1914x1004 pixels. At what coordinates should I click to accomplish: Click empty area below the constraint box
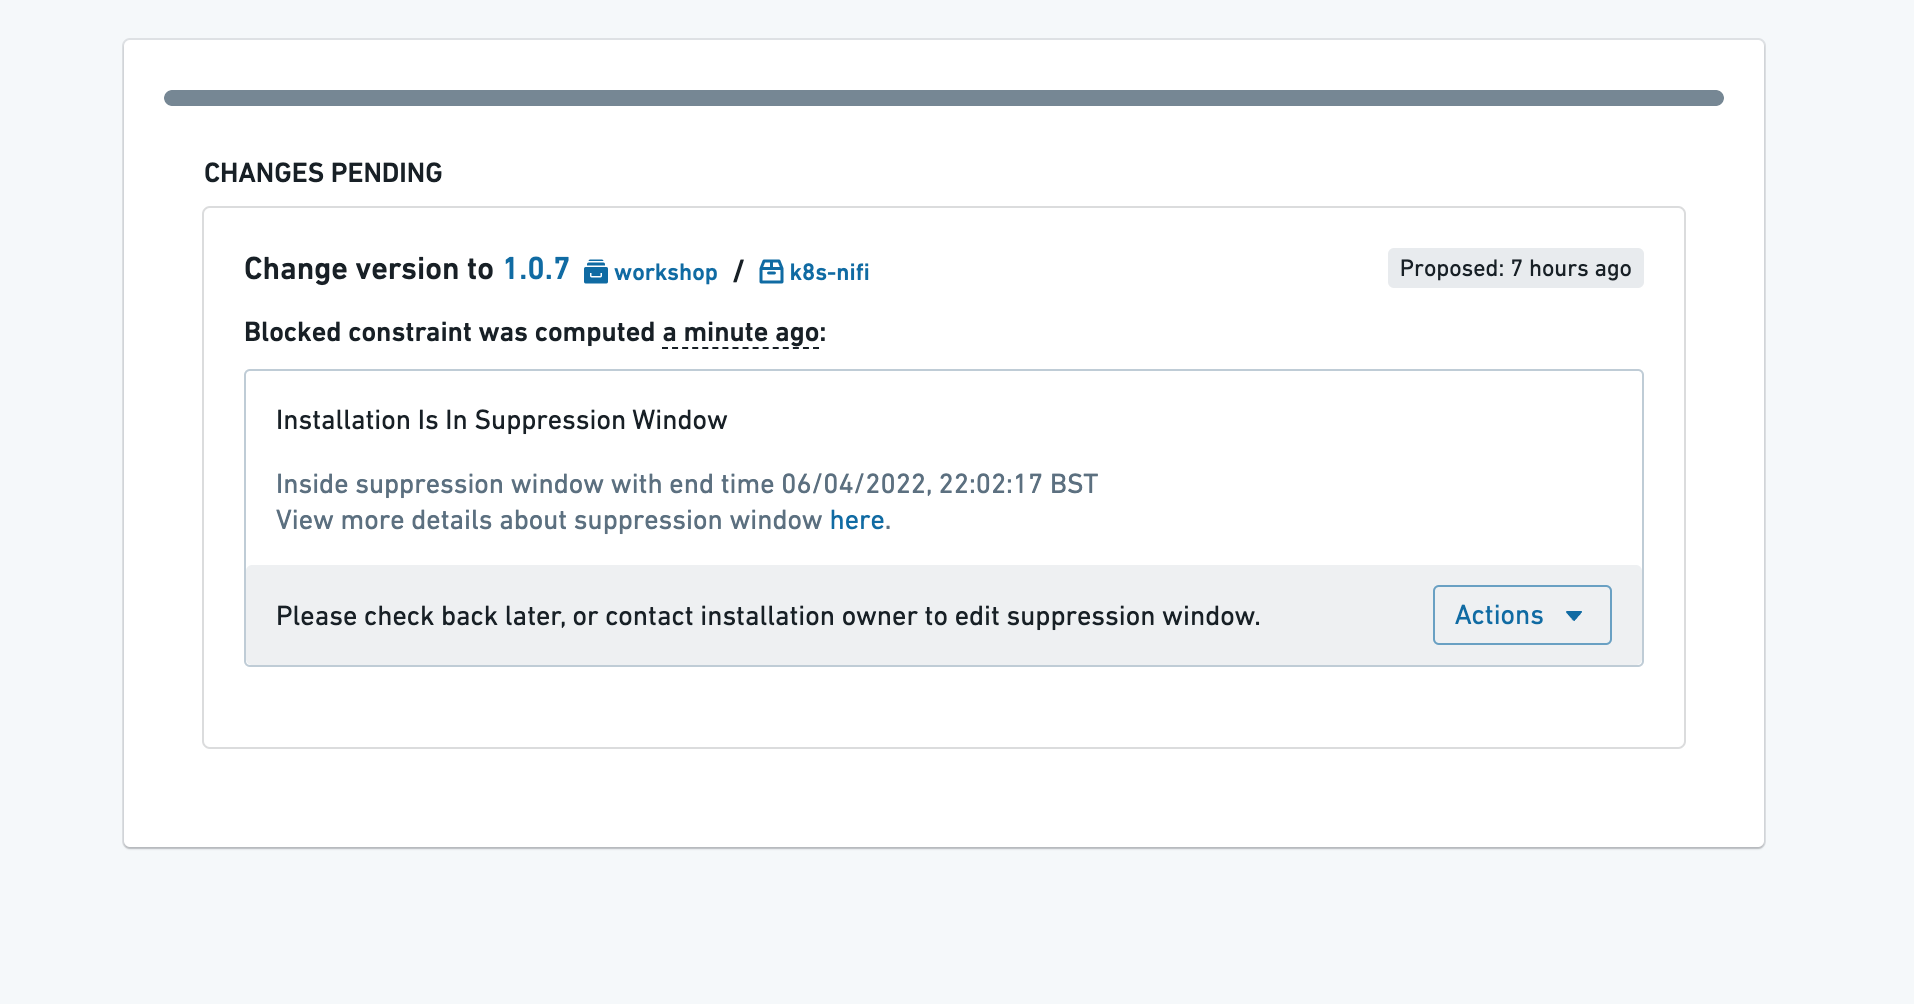click(944, 707)
